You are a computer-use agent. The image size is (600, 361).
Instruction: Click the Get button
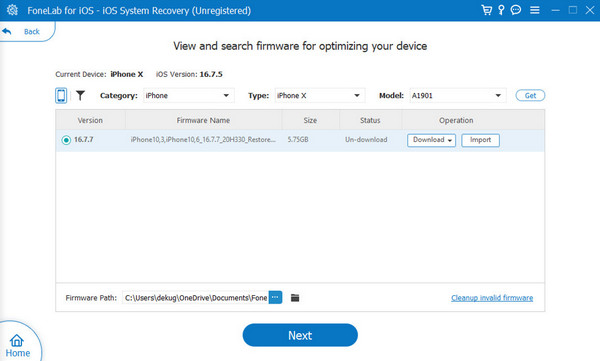(530, 95)
